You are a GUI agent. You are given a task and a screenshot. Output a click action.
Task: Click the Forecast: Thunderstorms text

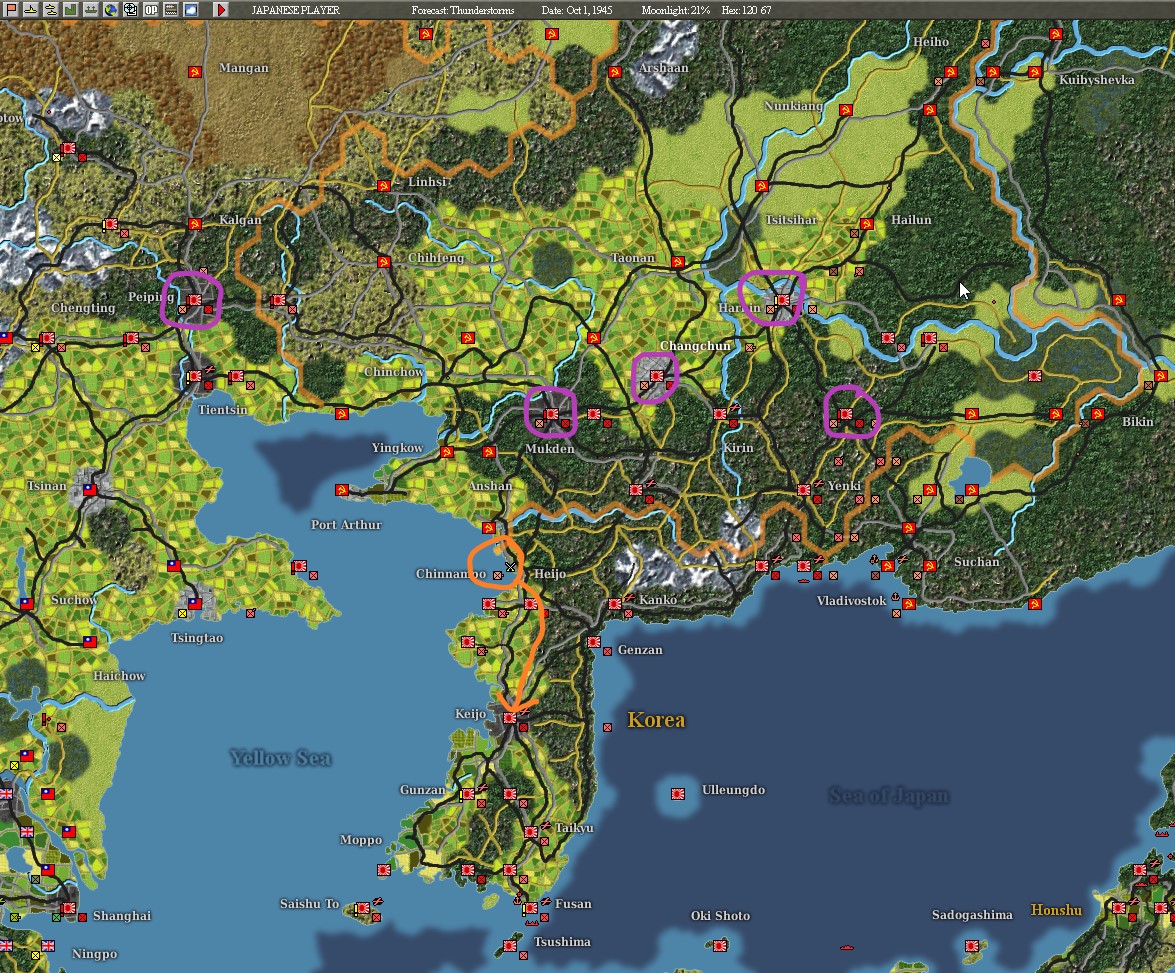[x=462, y=10]
